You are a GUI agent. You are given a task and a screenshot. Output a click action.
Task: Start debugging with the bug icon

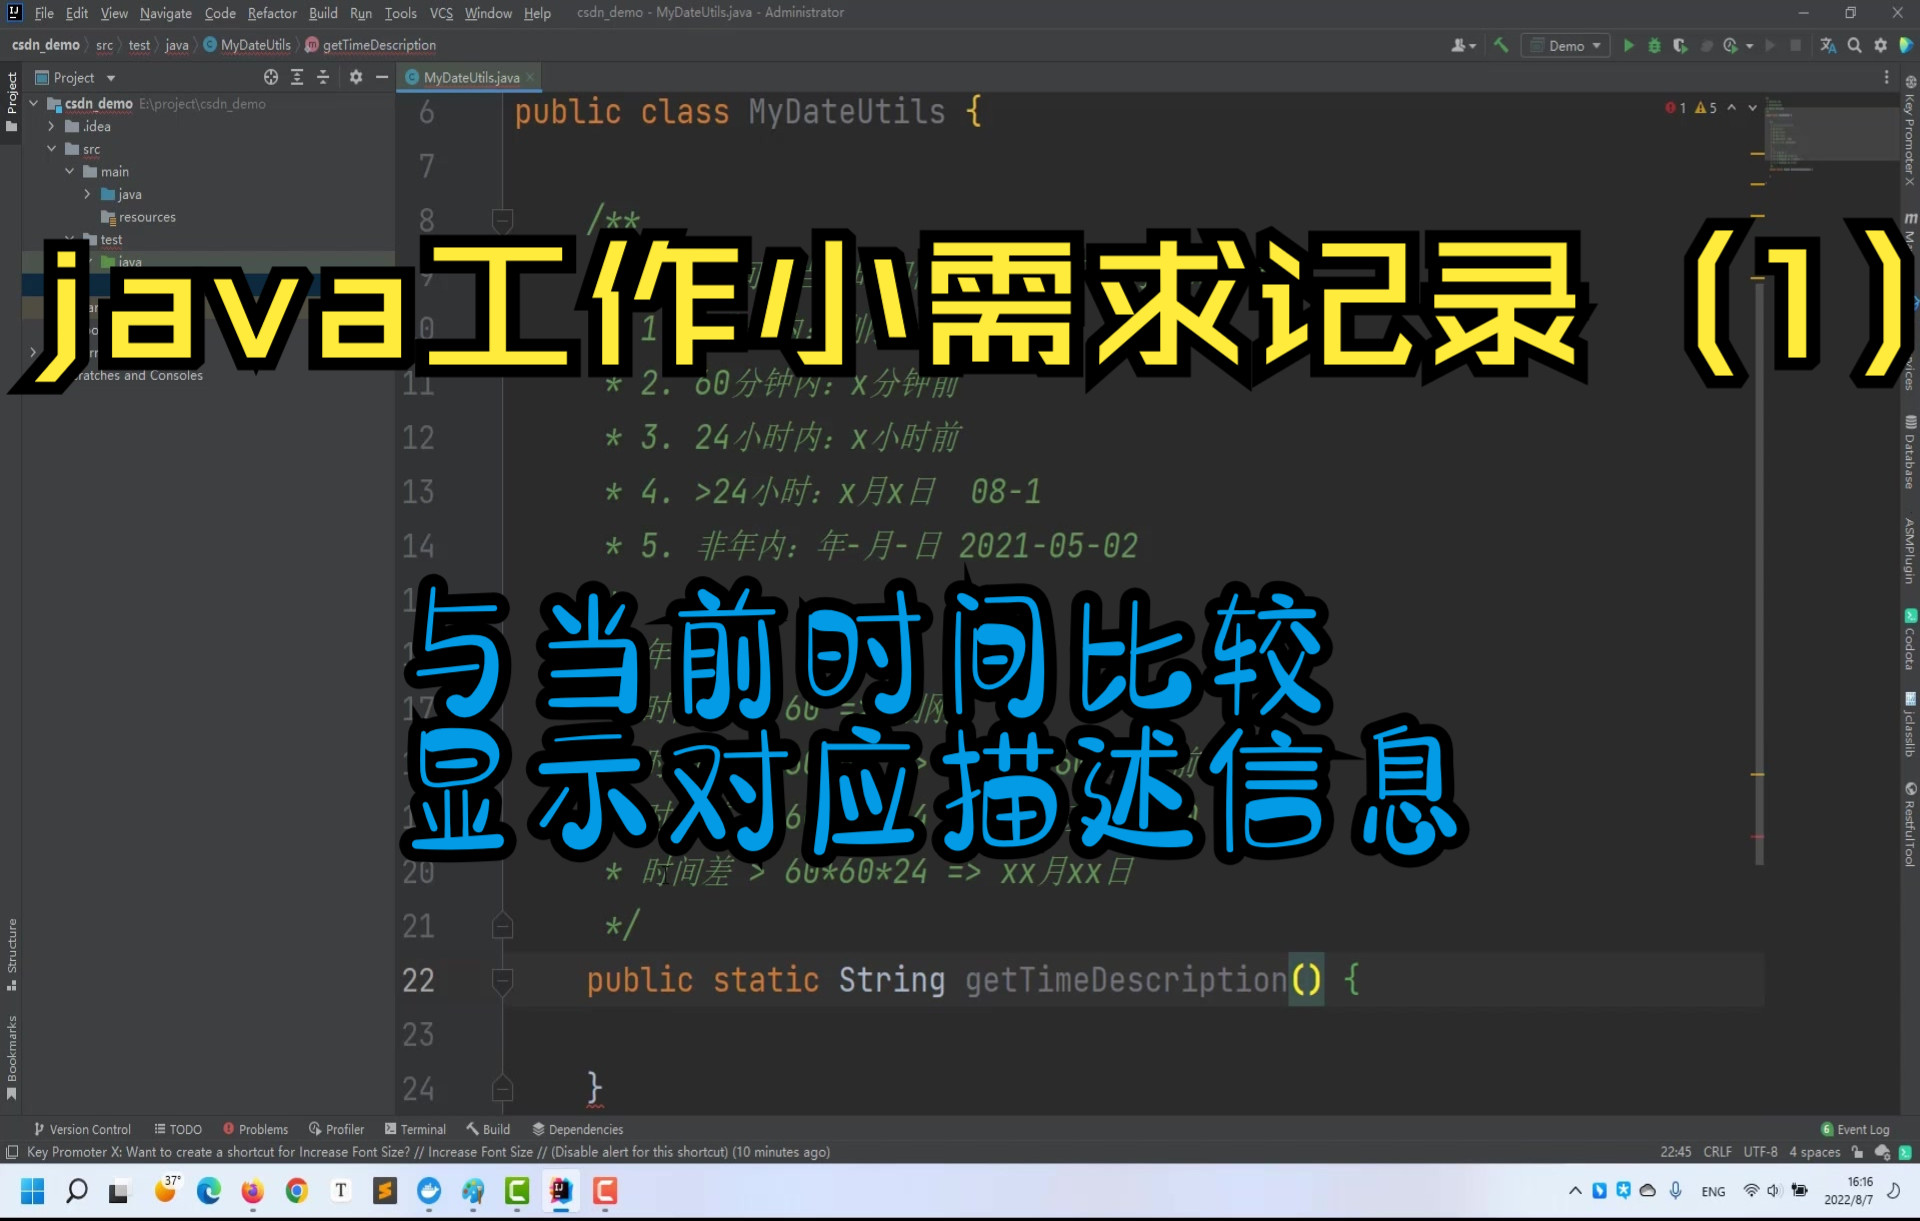1655,45
